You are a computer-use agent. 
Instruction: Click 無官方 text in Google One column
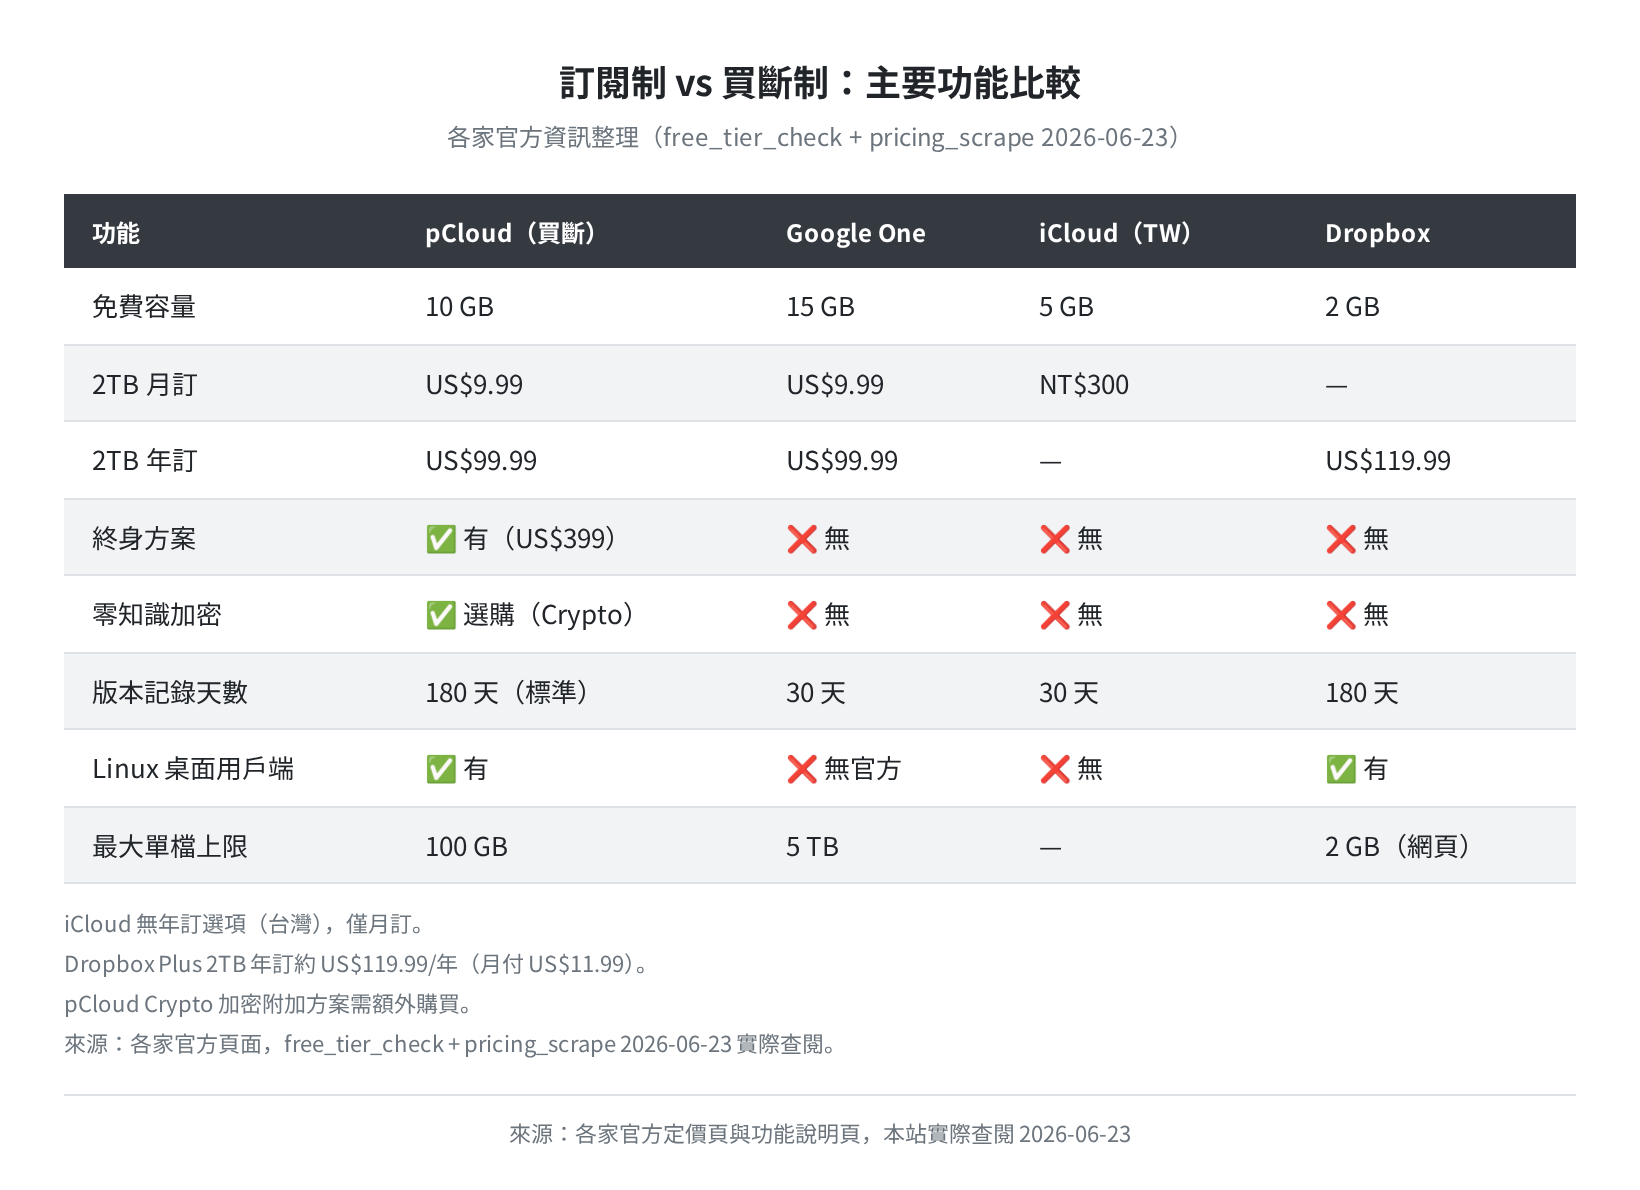tap(863, 769)
